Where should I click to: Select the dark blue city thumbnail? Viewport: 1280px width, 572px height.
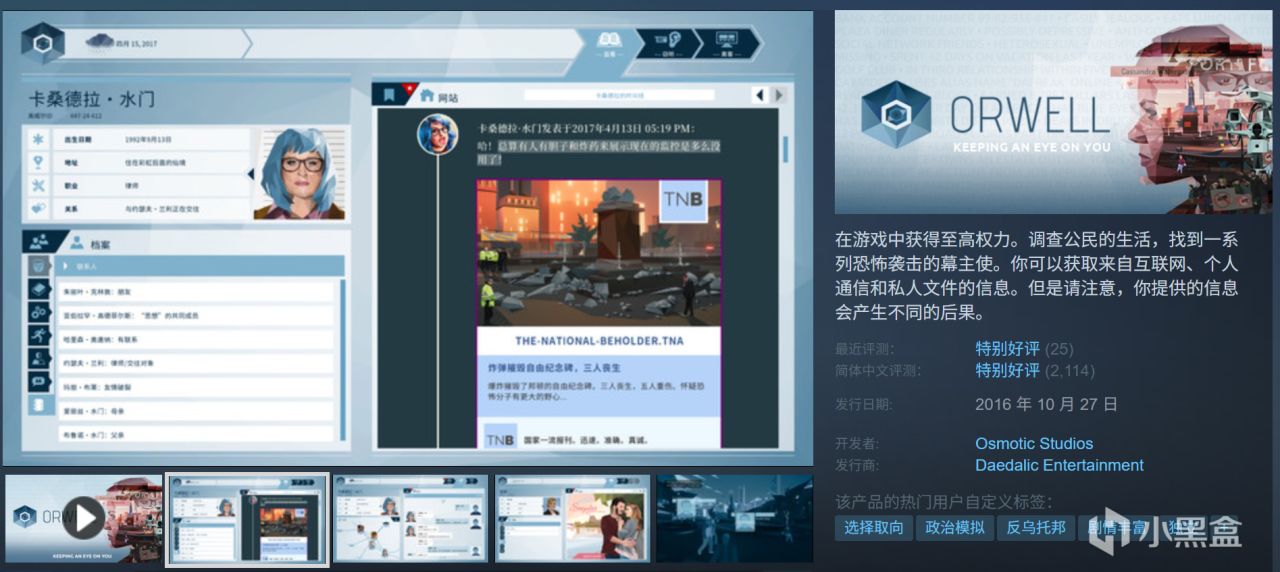[735, 518]
